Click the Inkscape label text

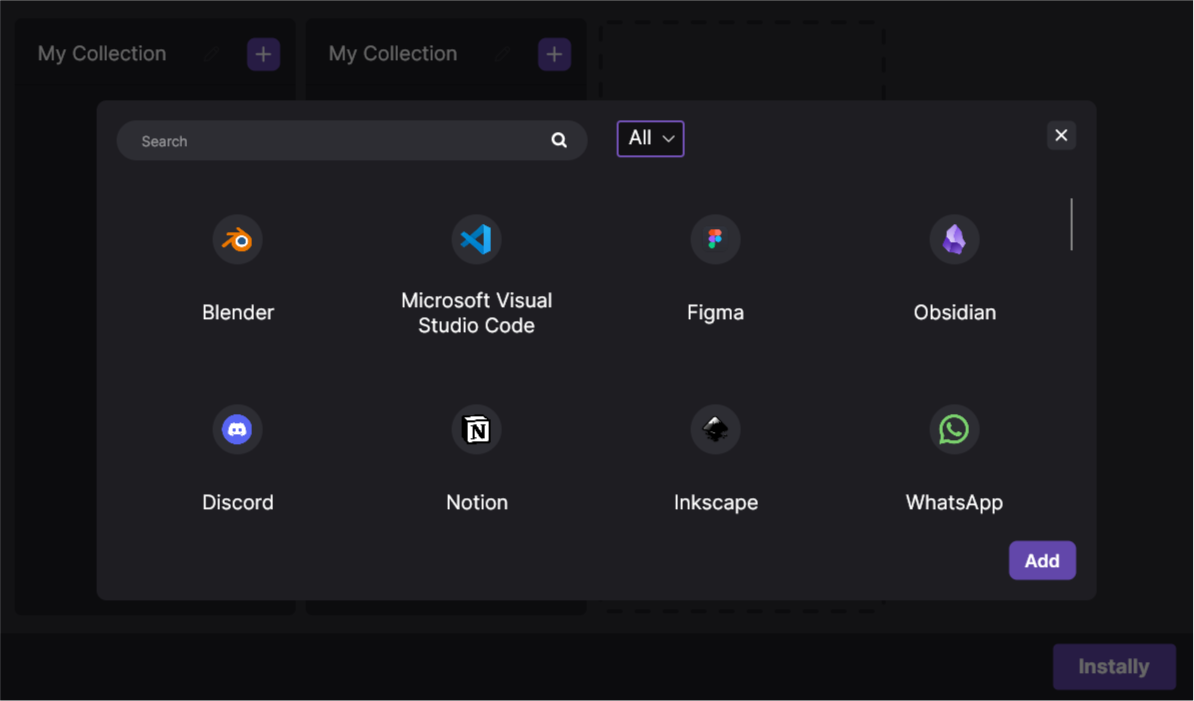click(x=715, y=503)
